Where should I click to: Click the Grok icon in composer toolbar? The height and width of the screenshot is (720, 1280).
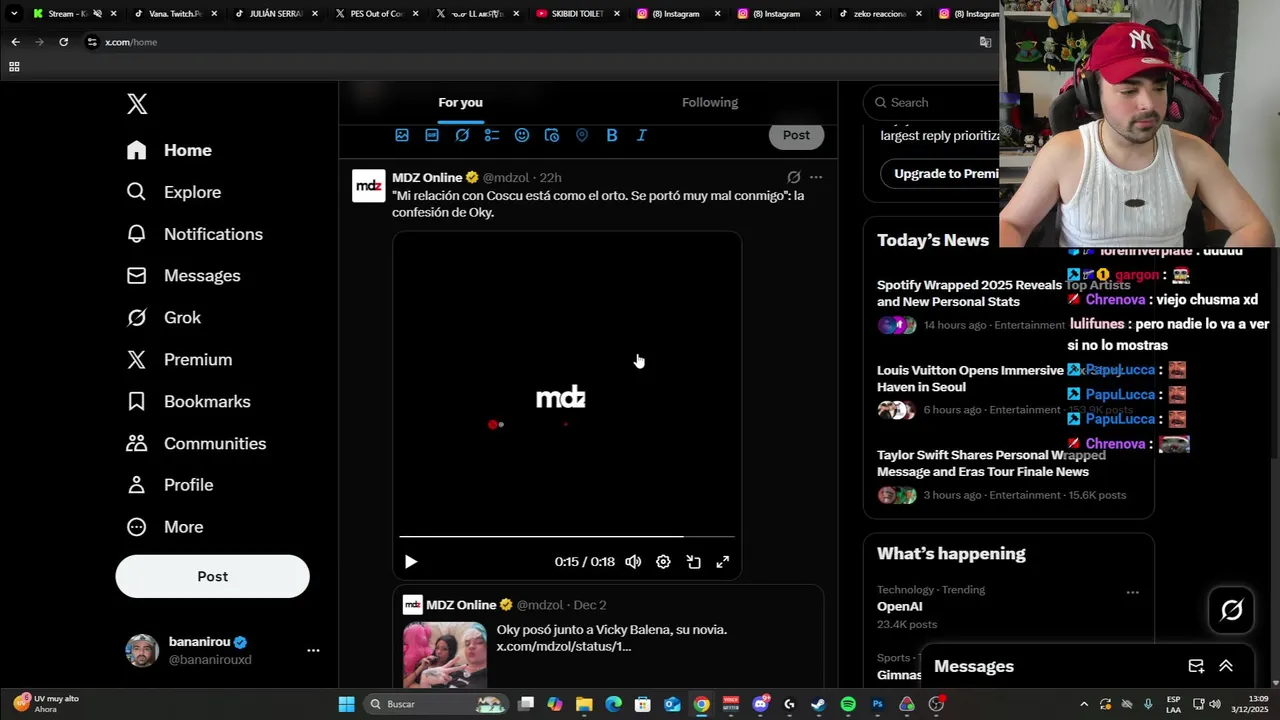pyautogui.click(x=462, y=135)
